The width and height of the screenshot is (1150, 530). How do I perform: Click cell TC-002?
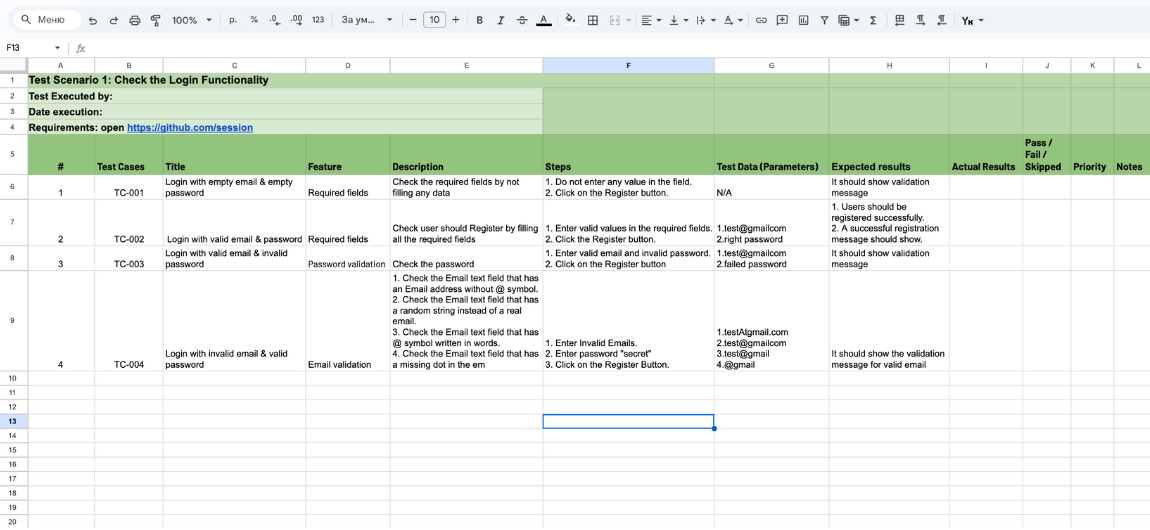[129, 223]
